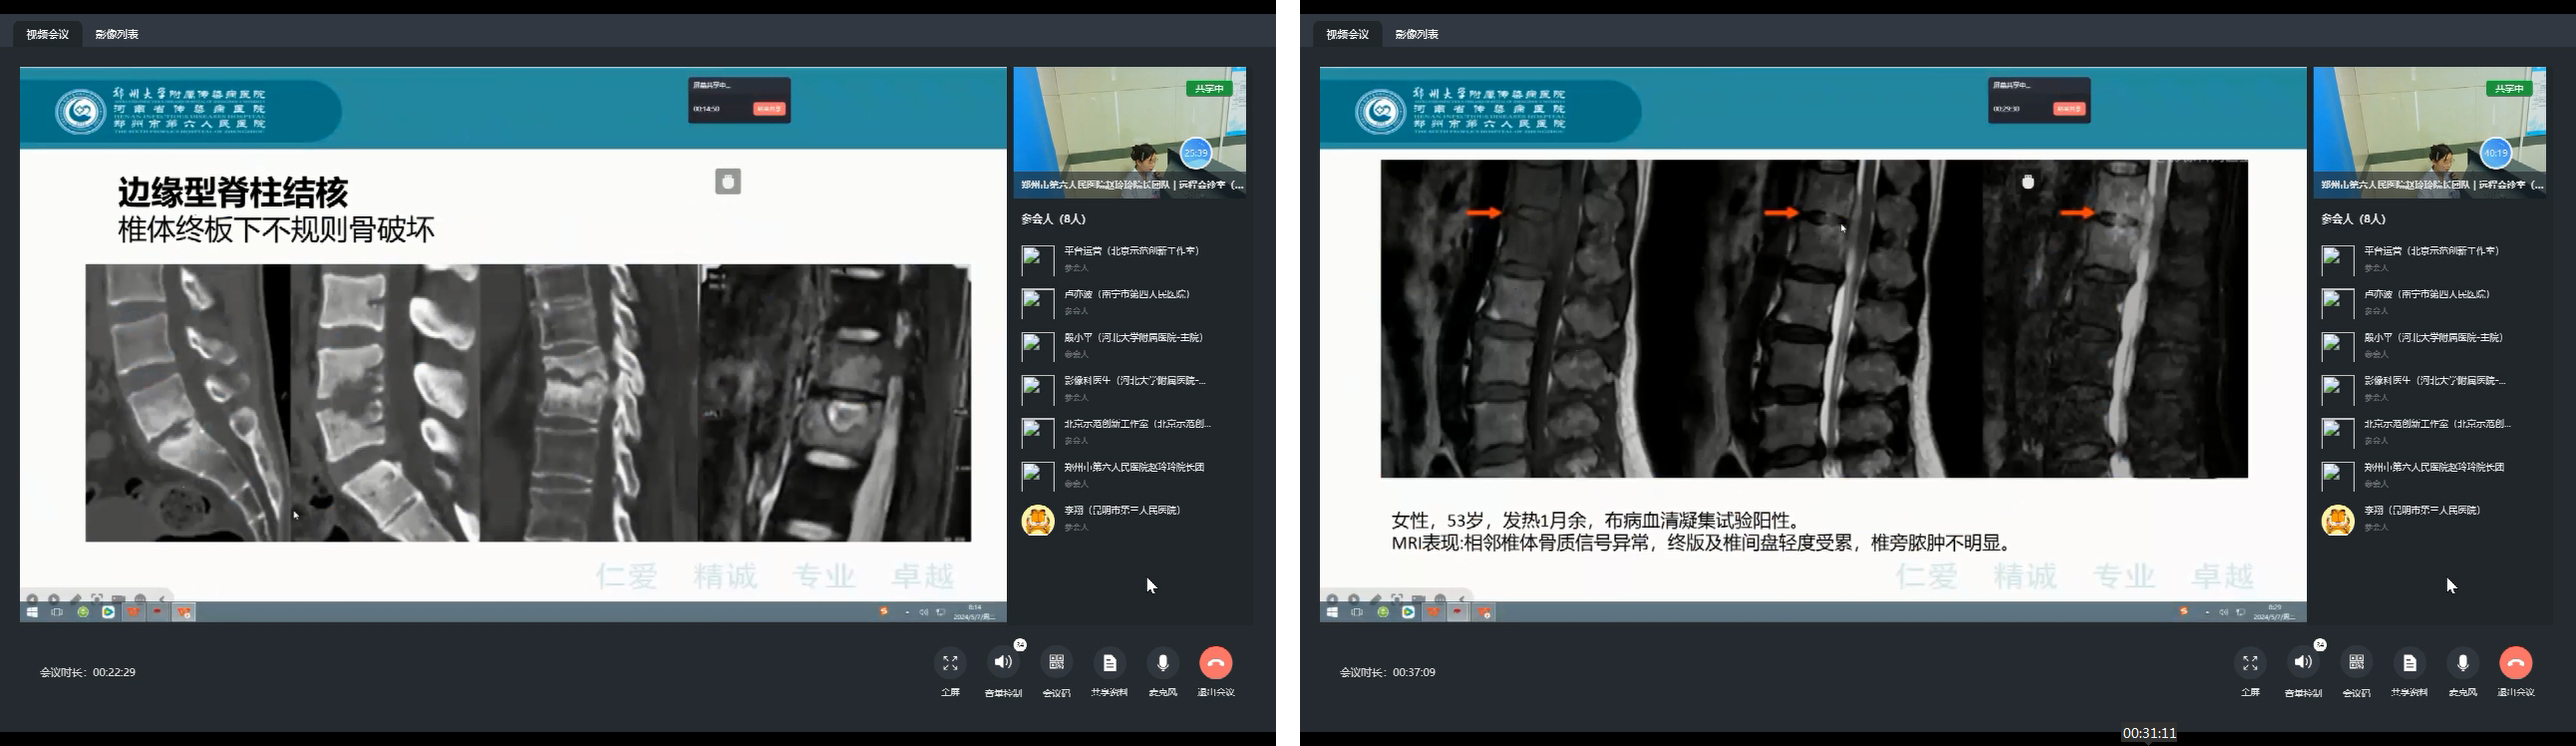Switch to 视频会议 tab in right window

tap(1347, 34)
